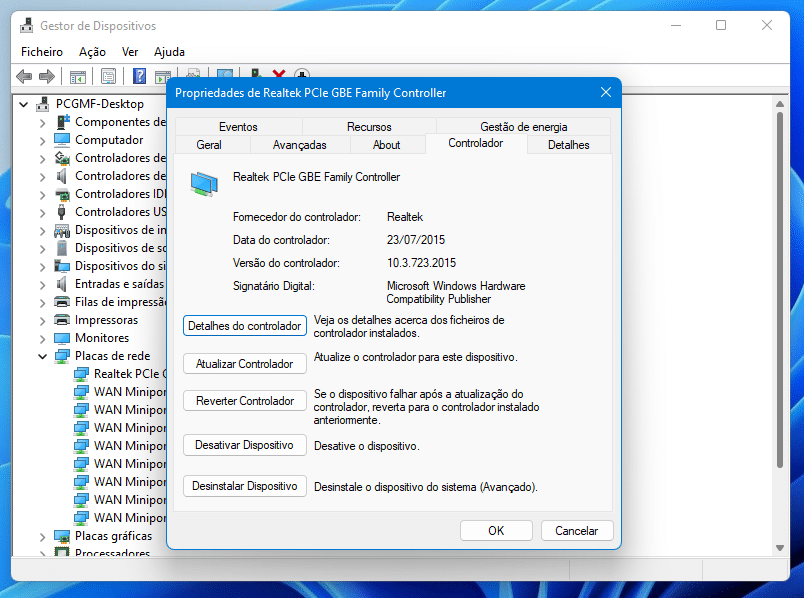Collapse the Placas de rede node
Viewport: 804px width, 598px height.
pos(43,356)
